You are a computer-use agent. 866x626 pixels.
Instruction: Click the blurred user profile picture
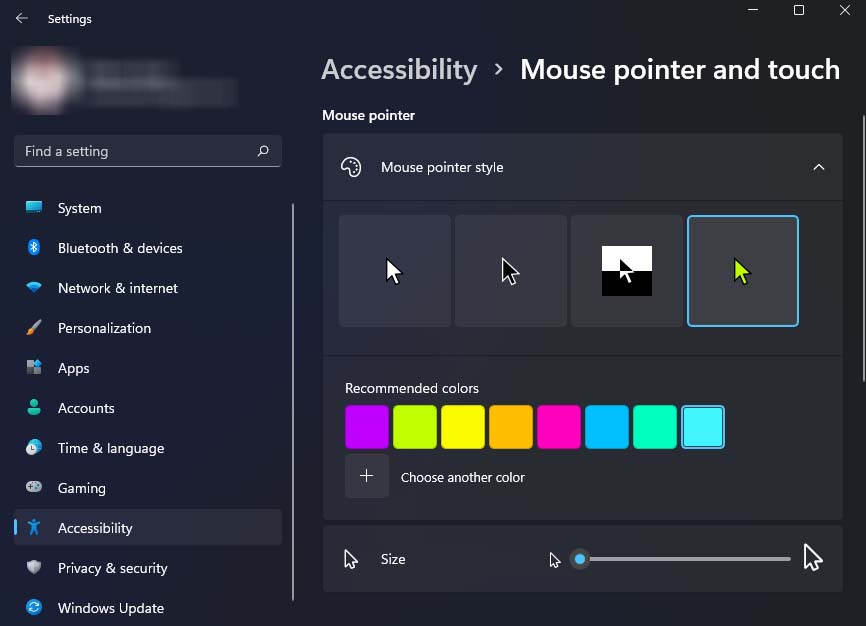pyautogui.click(x=44, y=80)
